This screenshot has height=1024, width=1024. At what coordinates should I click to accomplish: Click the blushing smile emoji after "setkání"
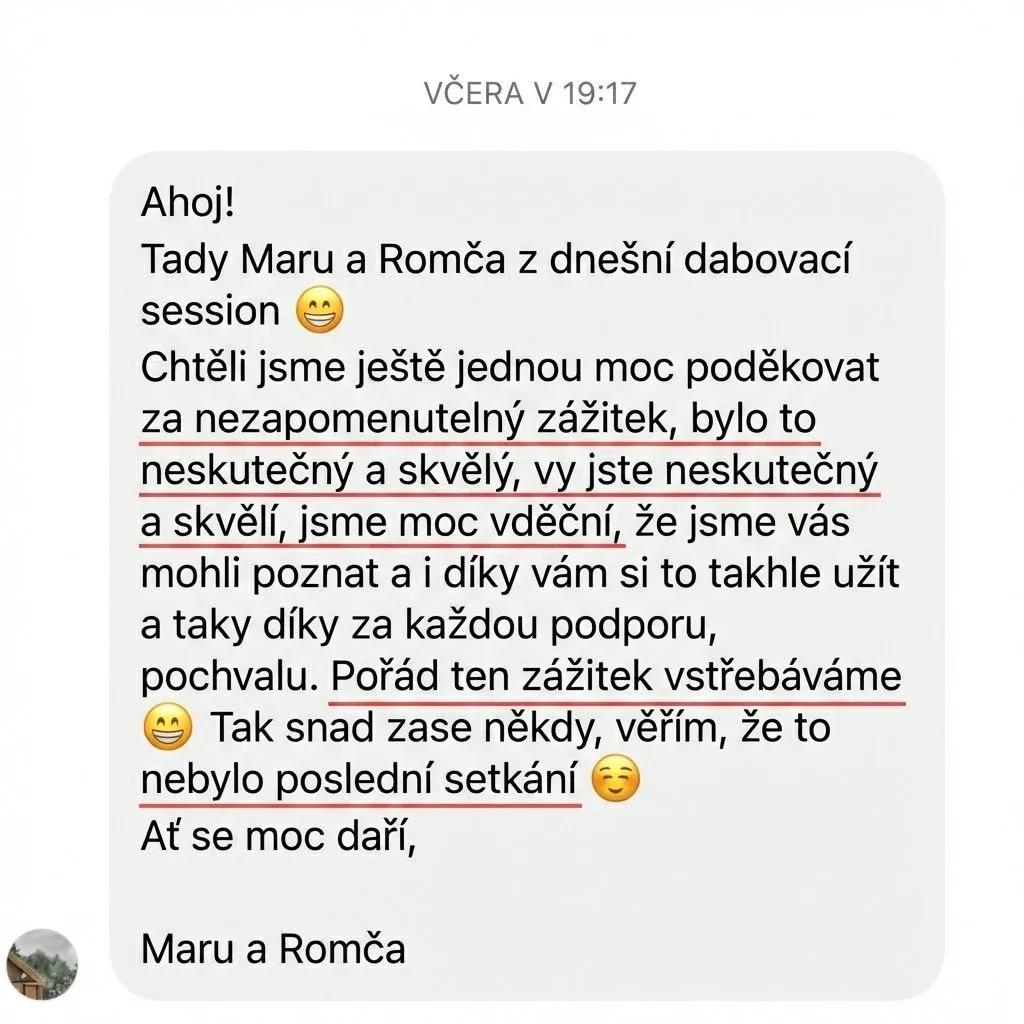(615, 778)
